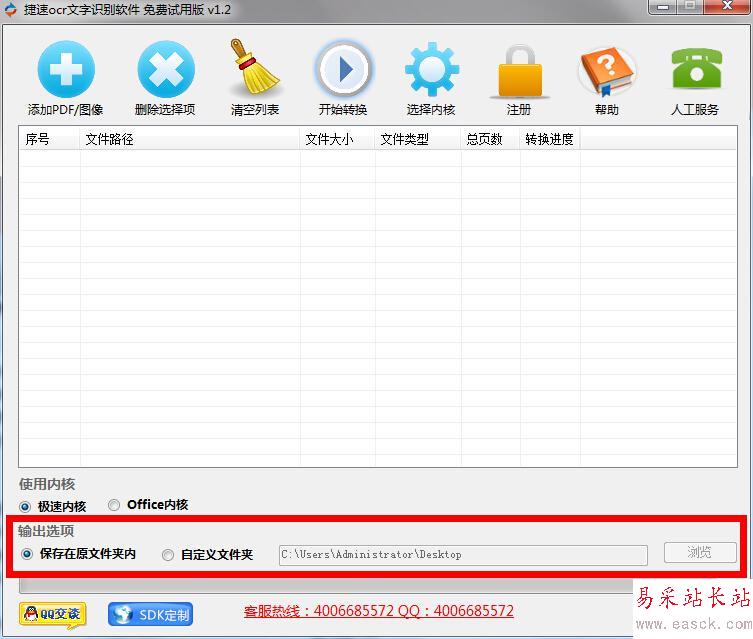The width and height of the screenshot is (753, 639).
Task: Click the 序号 column header
Action: coord(49,139)
